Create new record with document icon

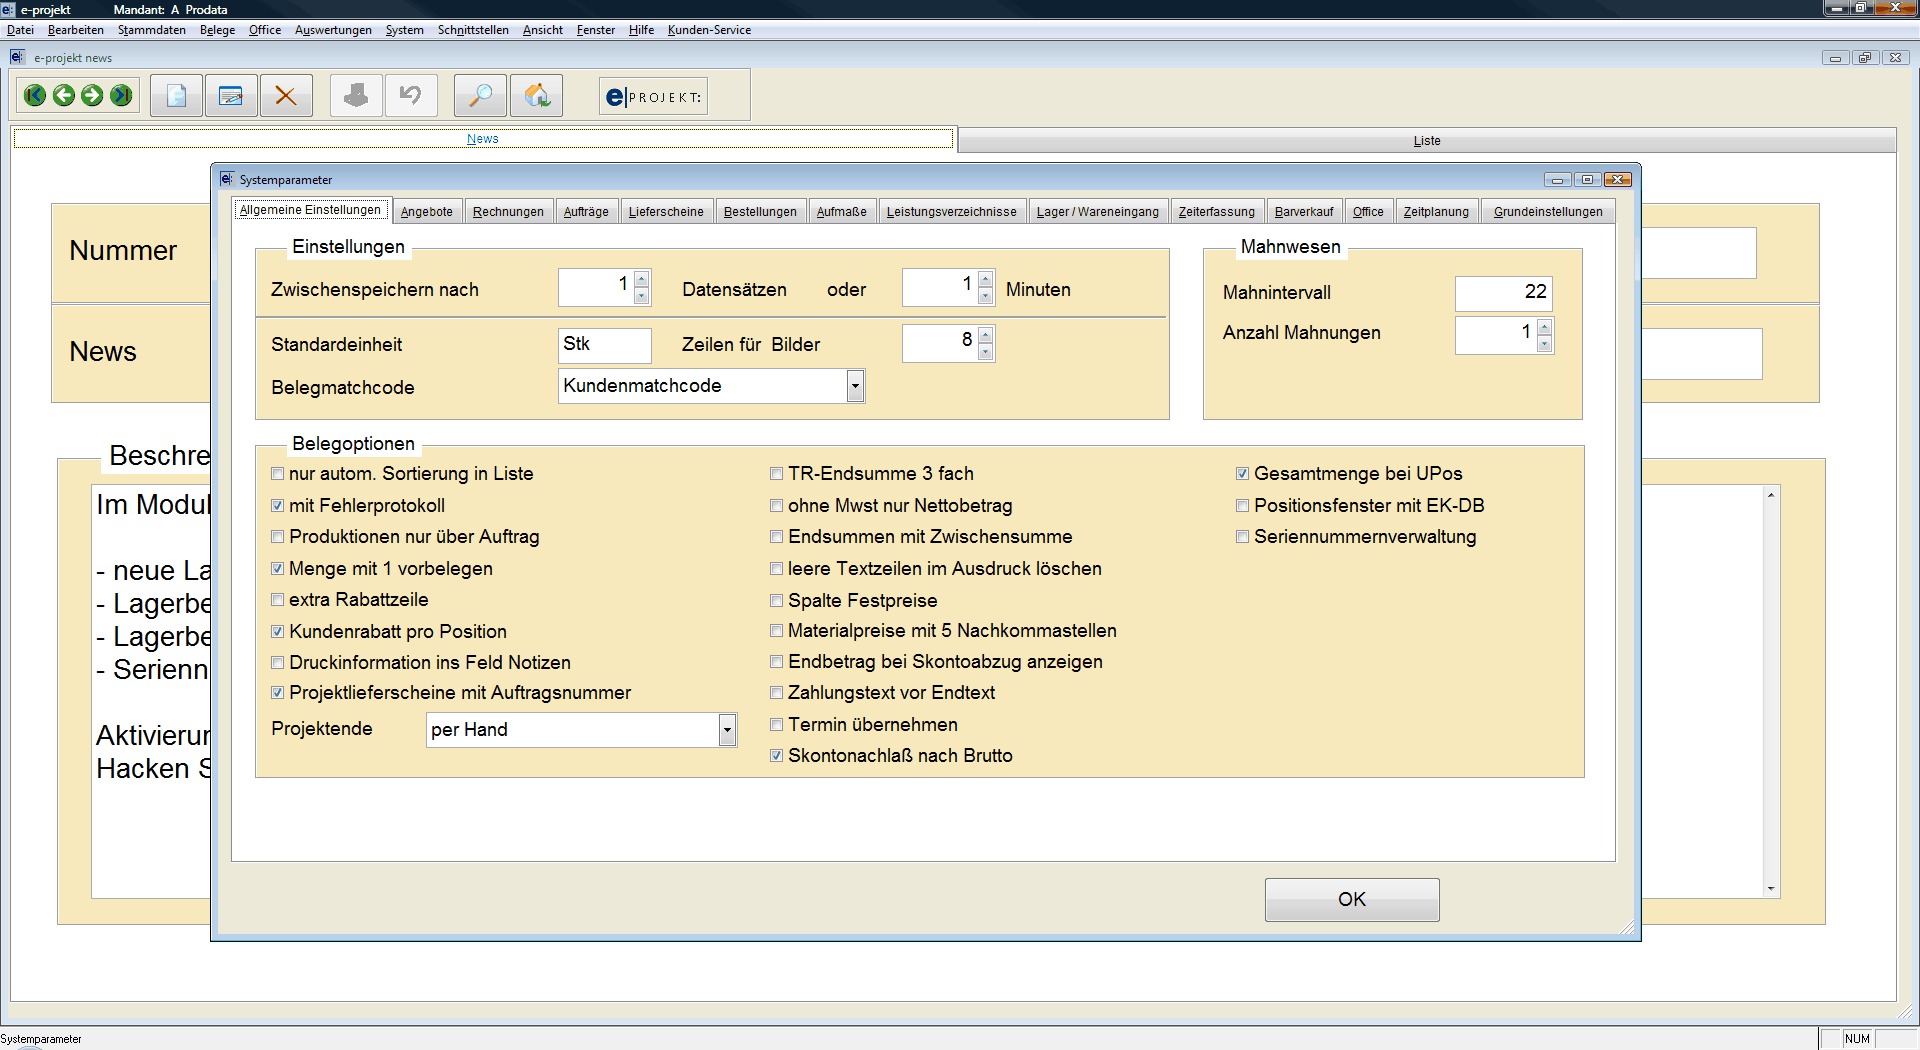177,96
